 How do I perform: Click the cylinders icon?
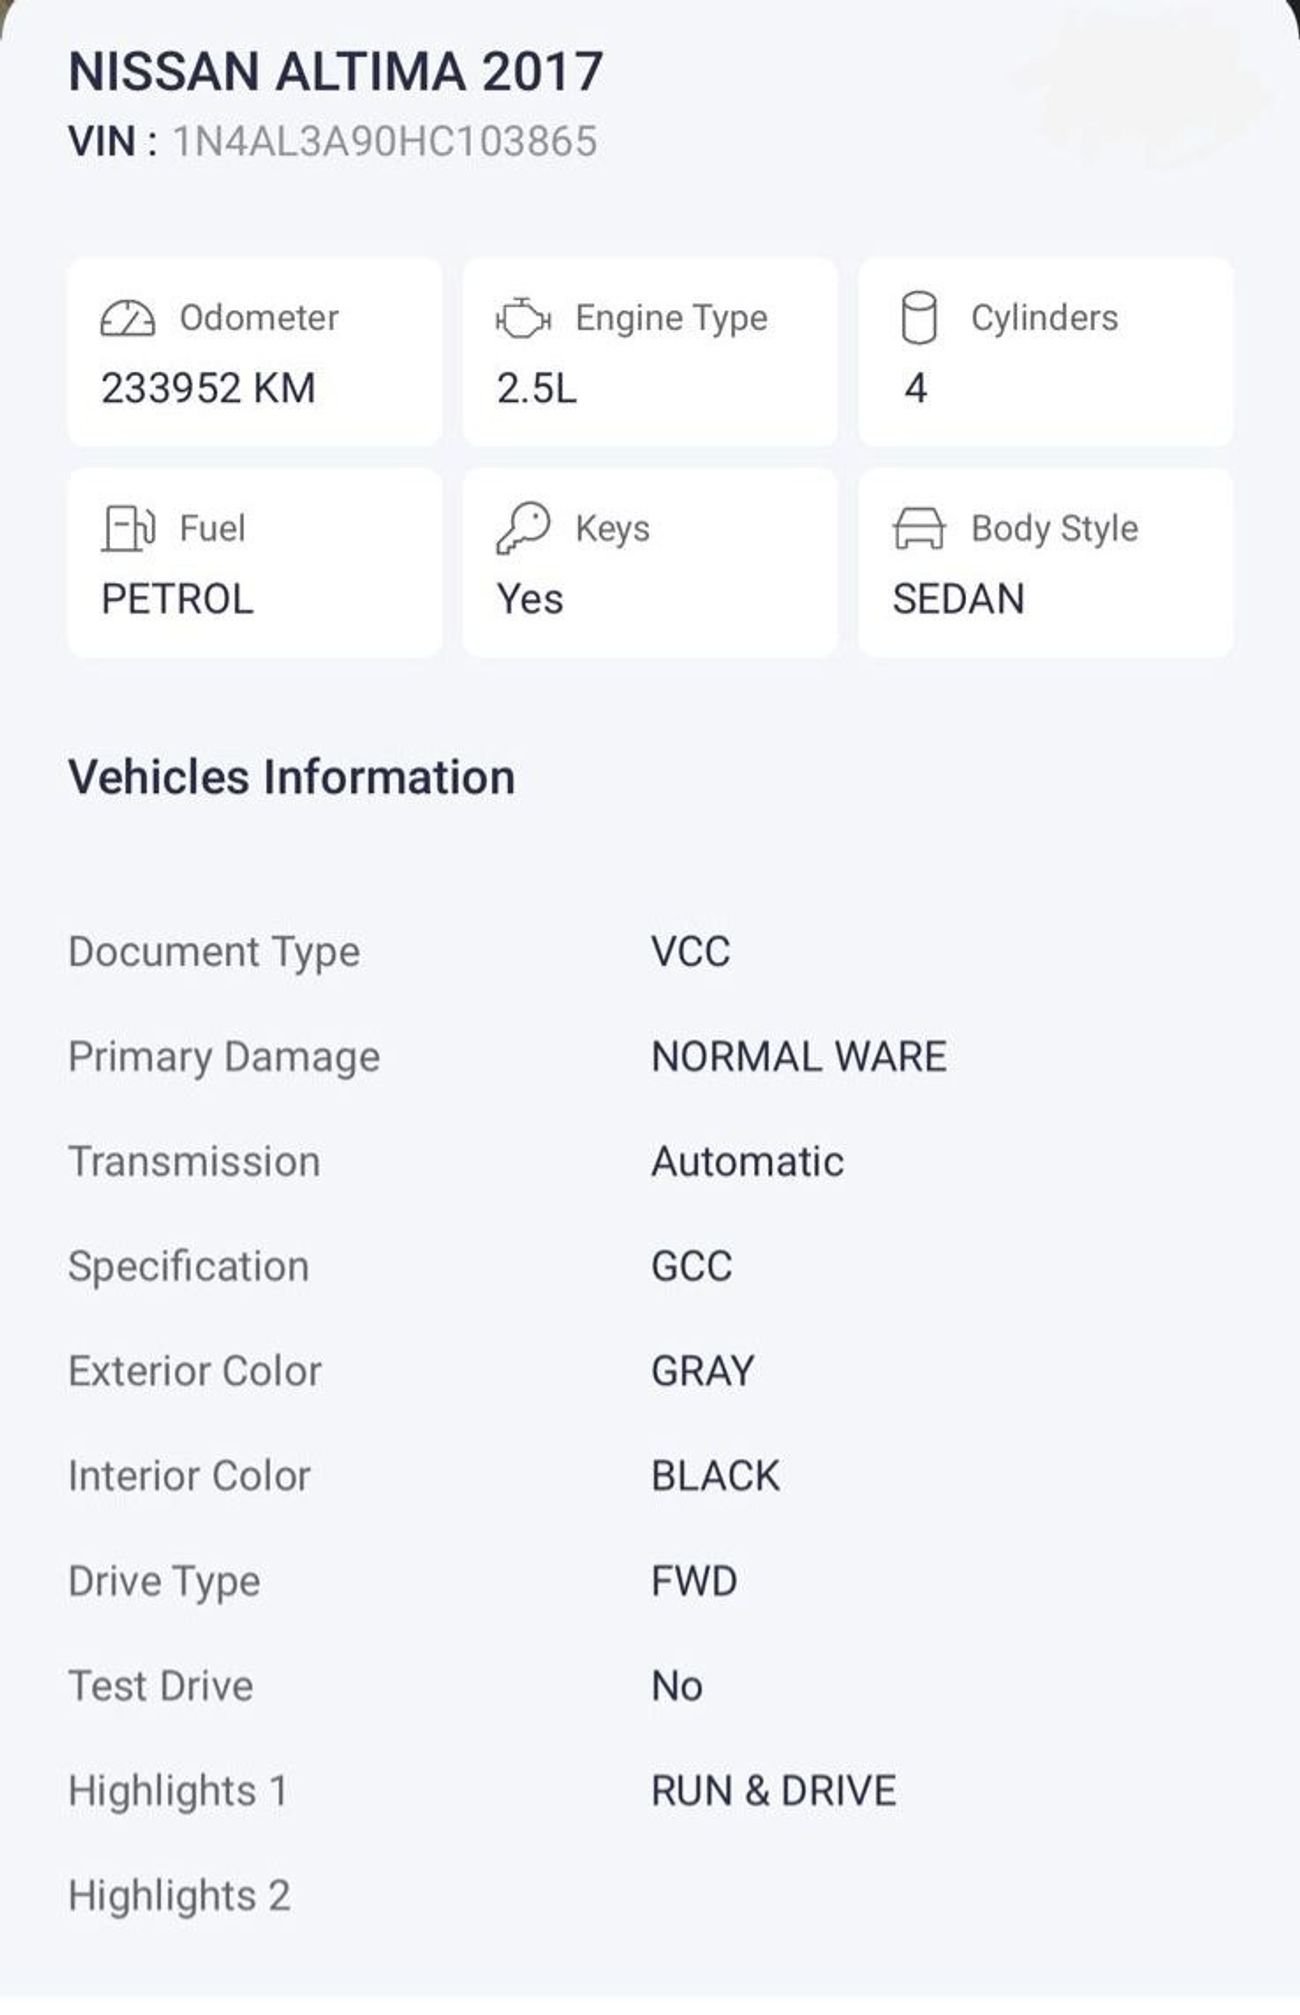pyautogui.click(x=918, y=318)
